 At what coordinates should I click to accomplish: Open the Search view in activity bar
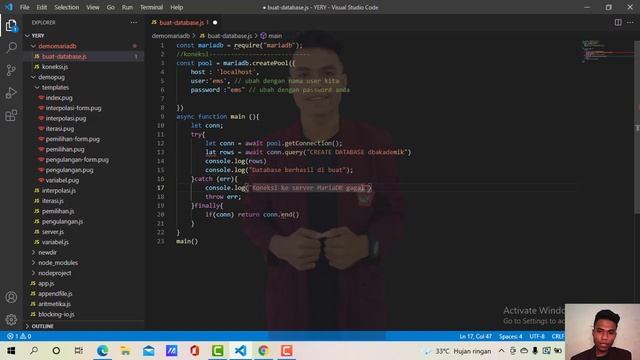[x=11, y=47]
